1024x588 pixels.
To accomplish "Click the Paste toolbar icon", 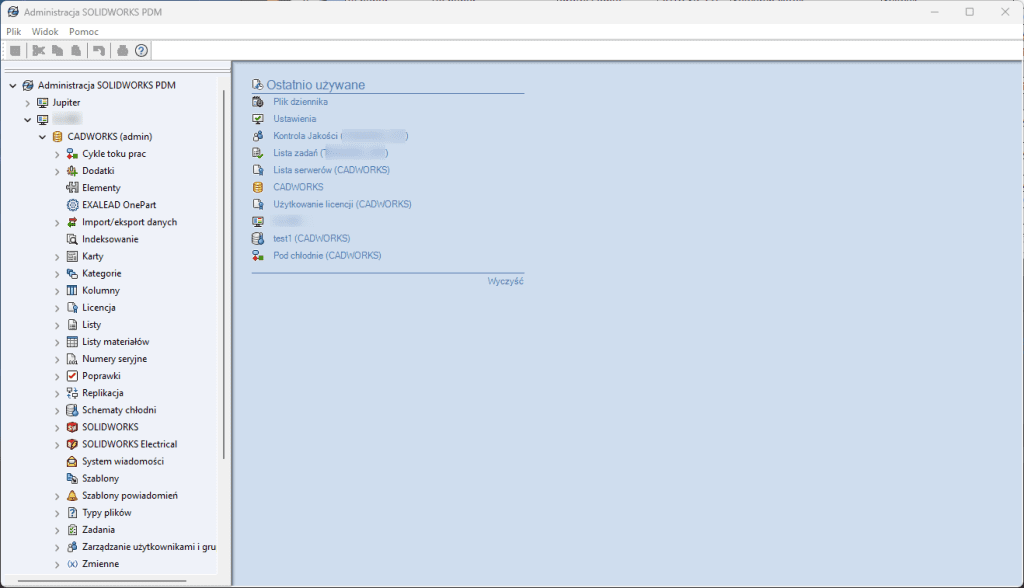I will [x=76, y=50].
